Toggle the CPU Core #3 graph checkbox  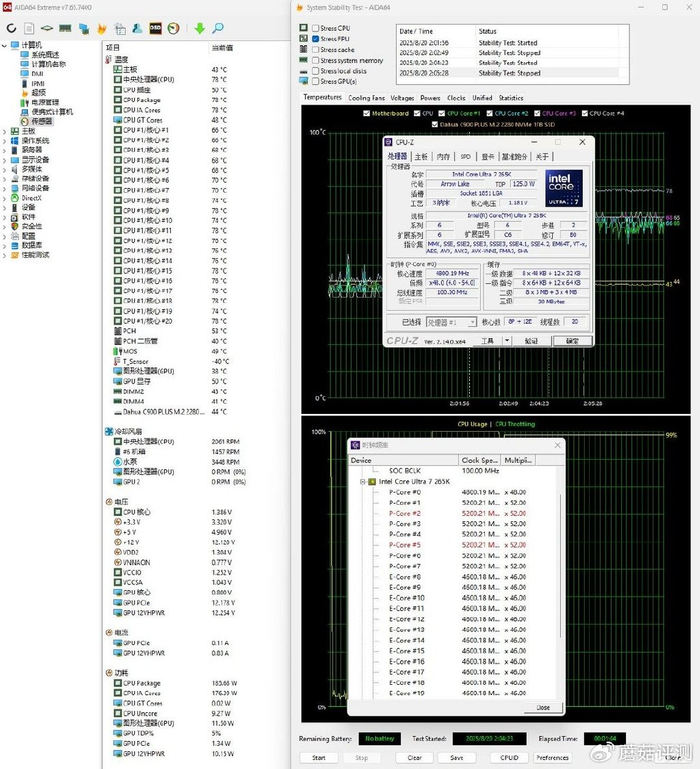537,113
